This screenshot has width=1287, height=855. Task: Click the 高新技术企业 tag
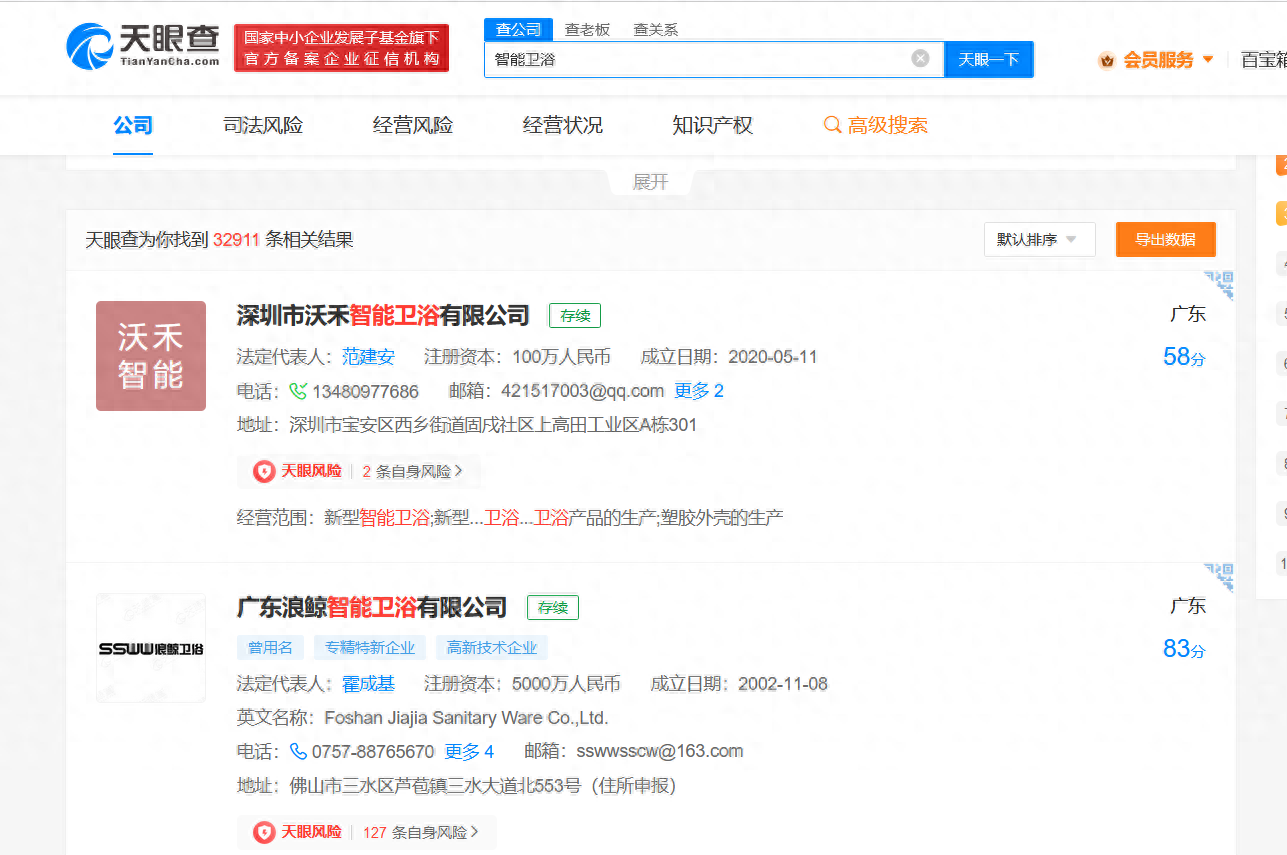[492, 648]
